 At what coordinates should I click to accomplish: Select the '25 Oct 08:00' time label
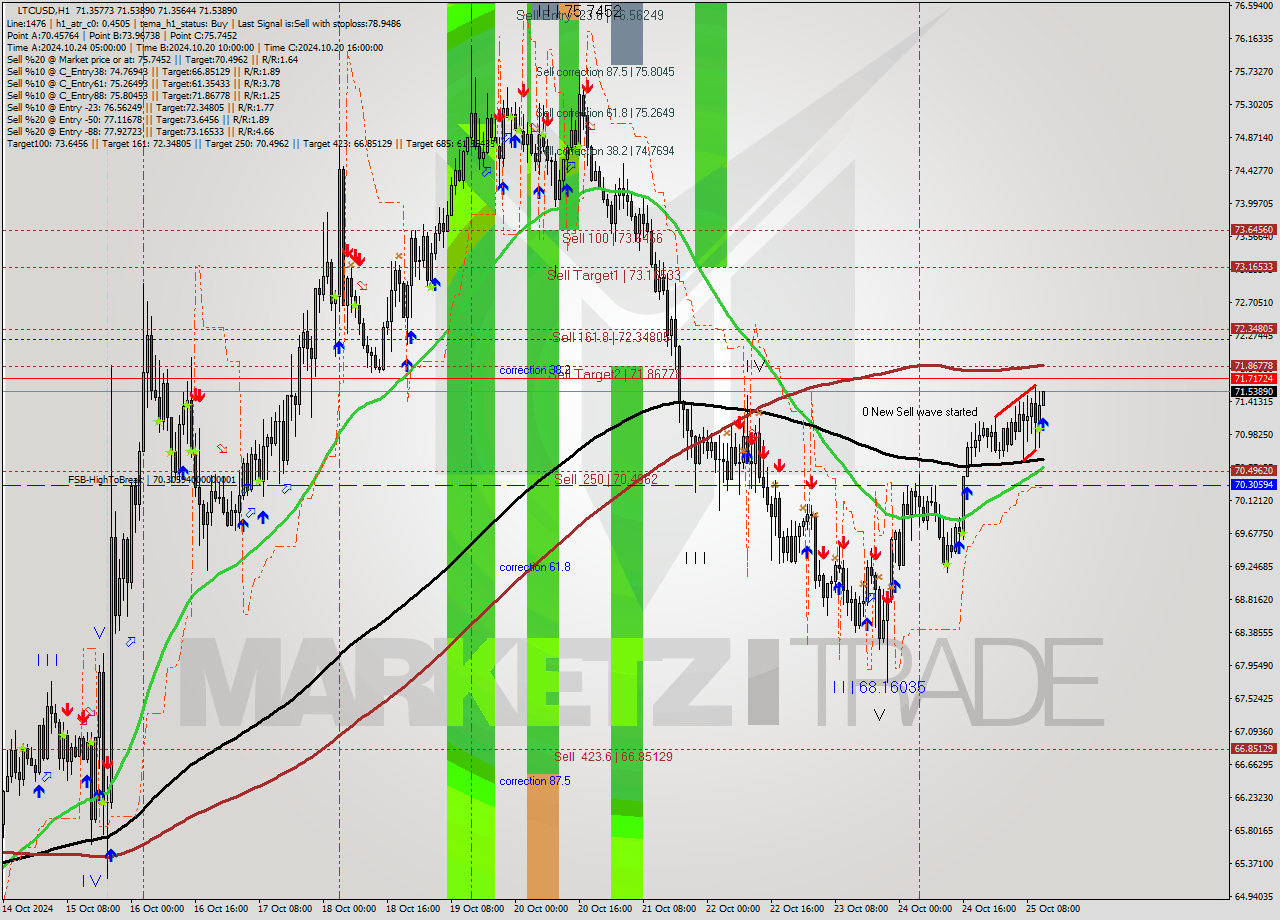click(1053, 909)
